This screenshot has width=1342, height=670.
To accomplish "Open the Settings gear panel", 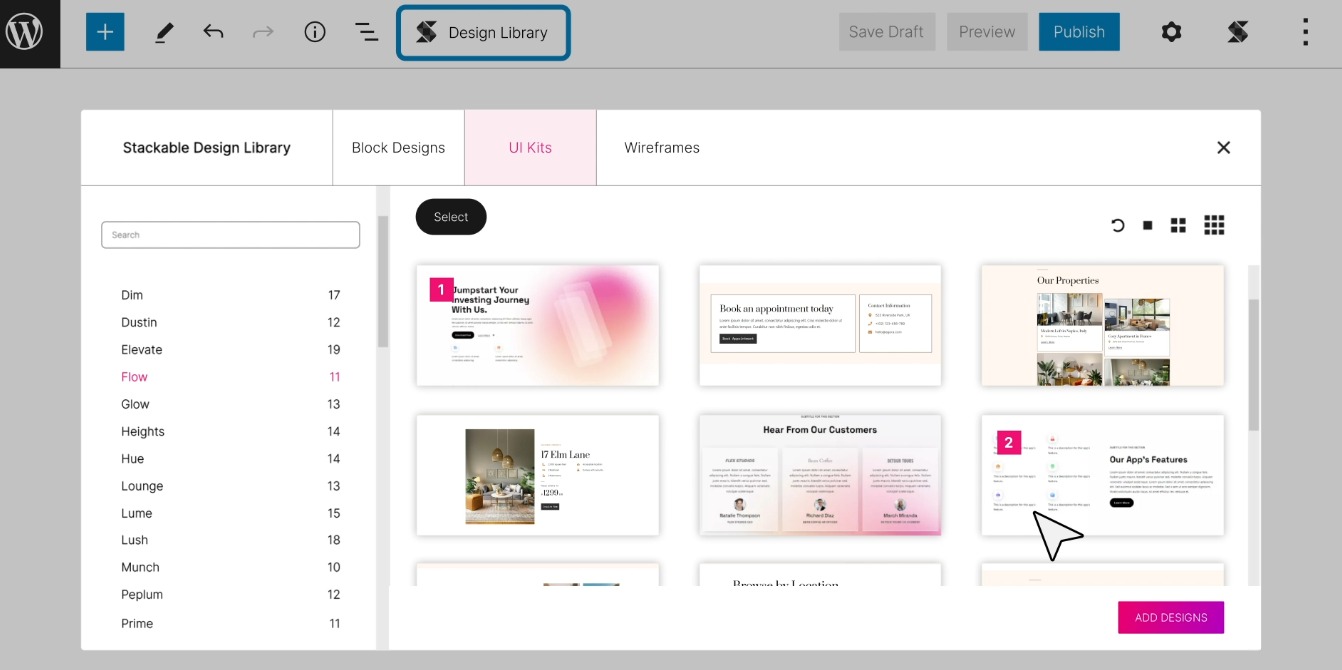I will coord(1171,32).
